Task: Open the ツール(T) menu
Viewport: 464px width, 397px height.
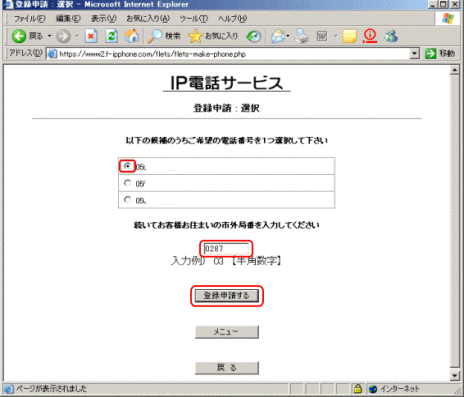Action: [194, 19]
